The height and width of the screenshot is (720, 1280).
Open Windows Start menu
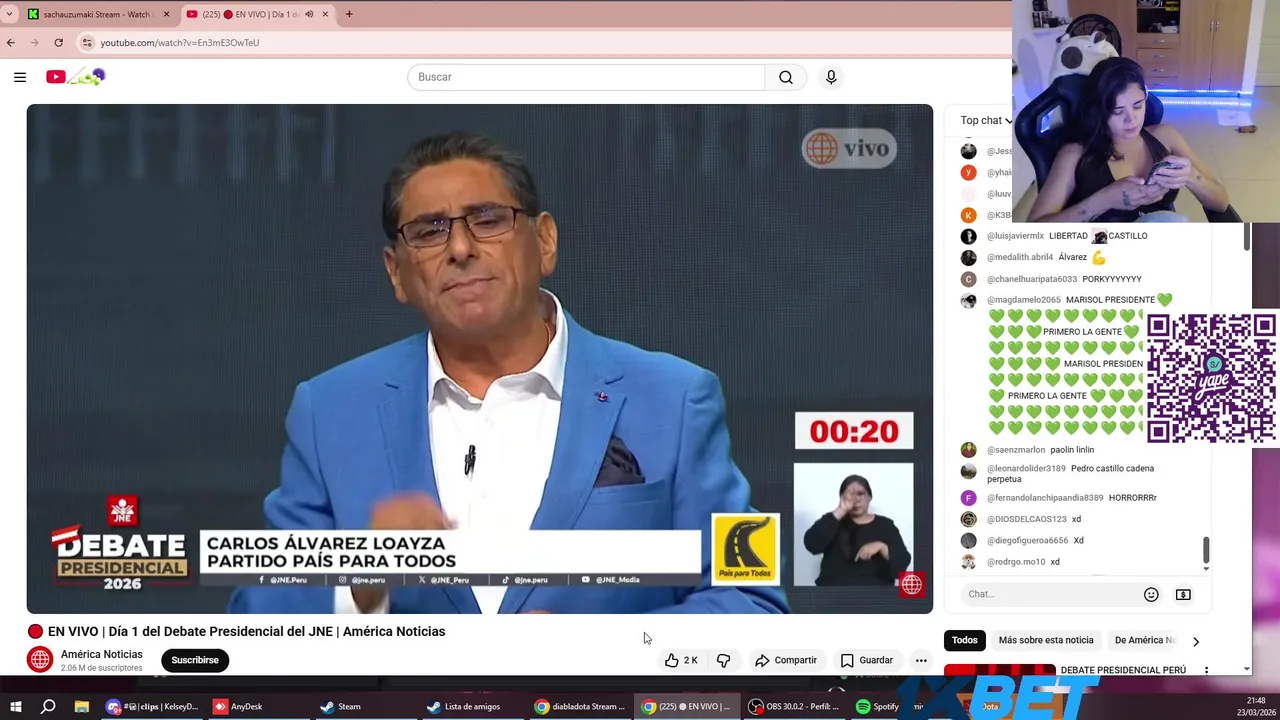click(14, 706)
